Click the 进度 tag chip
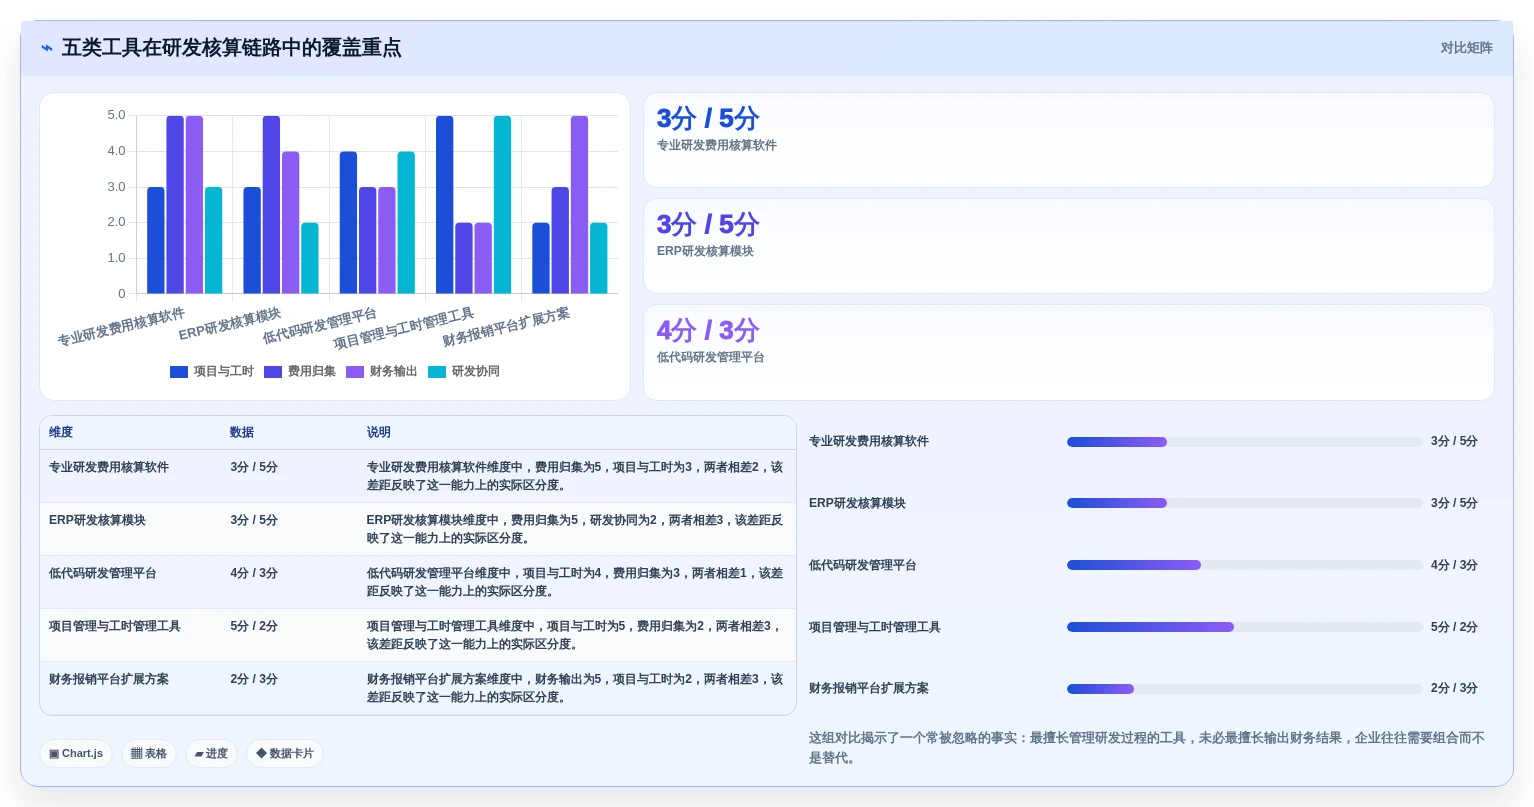Screen dimensions: 1534x807 point(211,754)
